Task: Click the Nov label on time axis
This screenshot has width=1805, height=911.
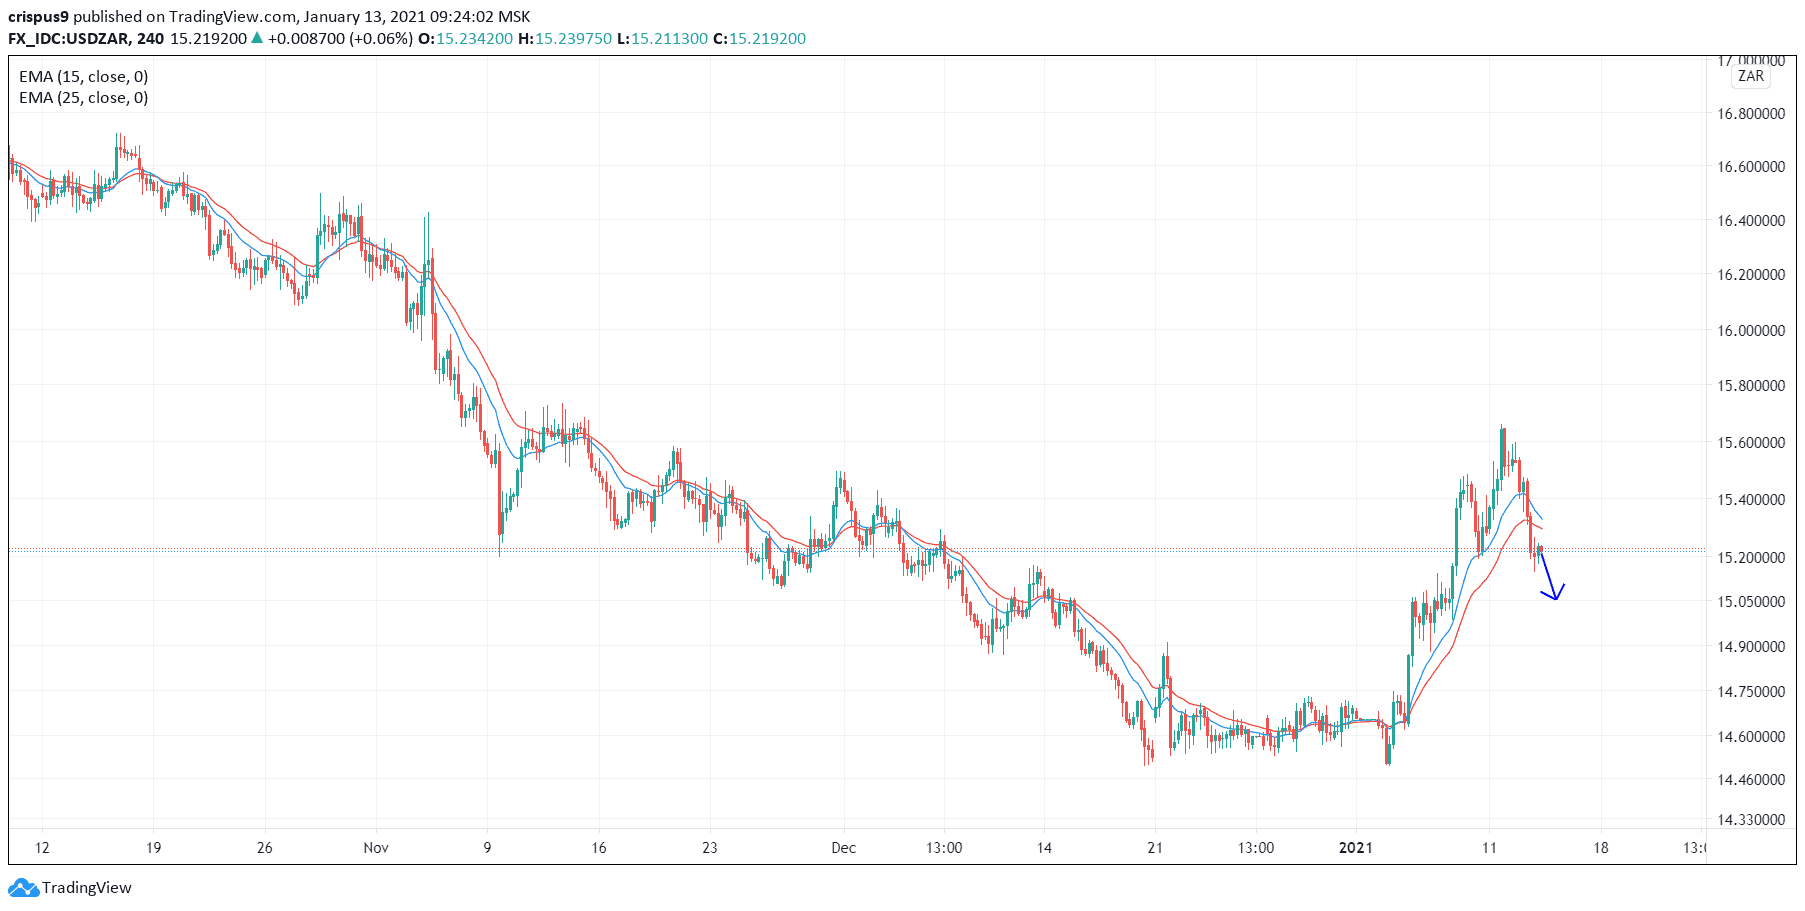Action: (376, 848)
